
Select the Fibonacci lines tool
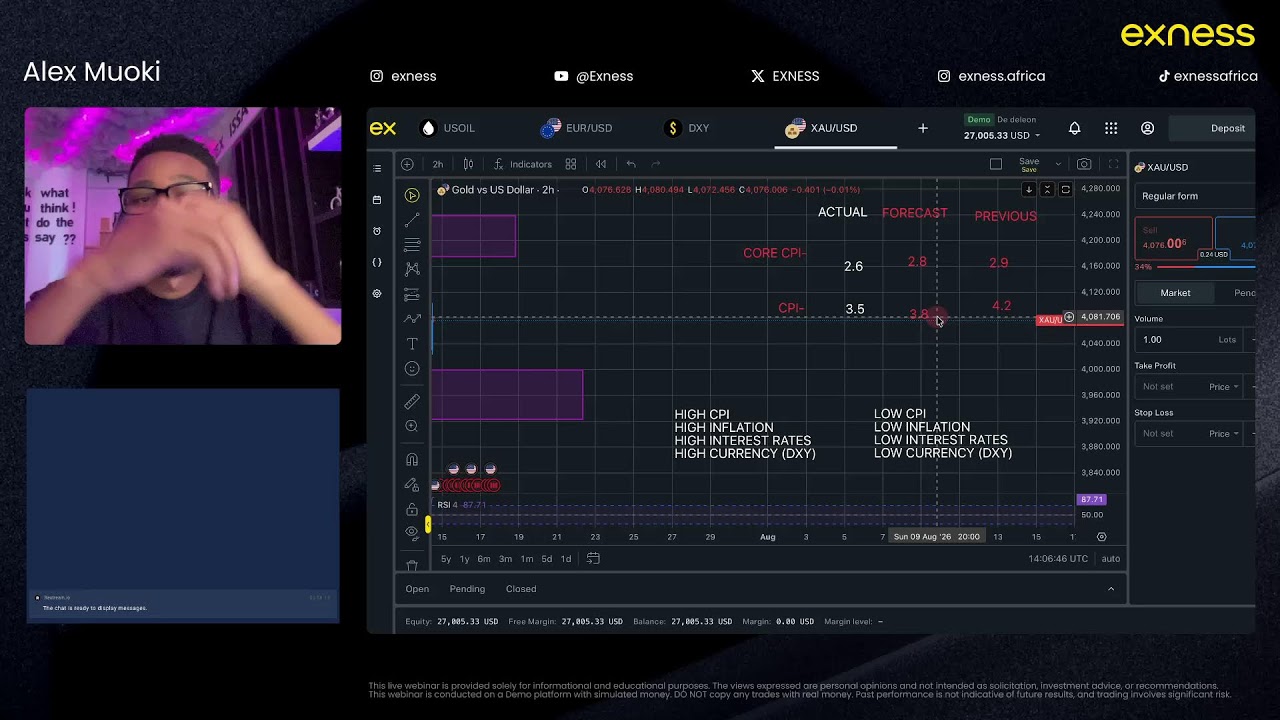coord(412,245)
